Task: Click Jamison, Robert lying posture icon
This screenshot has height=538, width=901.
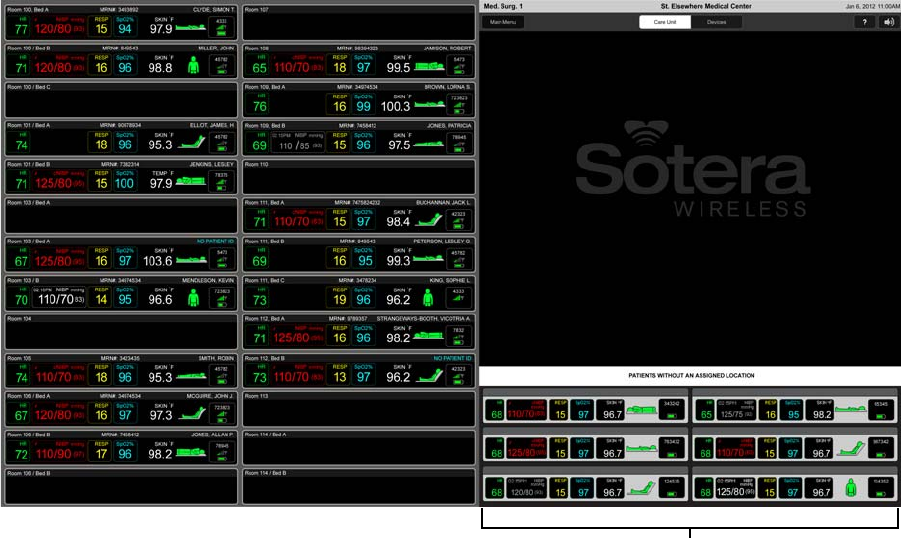Action: [429, 66]
